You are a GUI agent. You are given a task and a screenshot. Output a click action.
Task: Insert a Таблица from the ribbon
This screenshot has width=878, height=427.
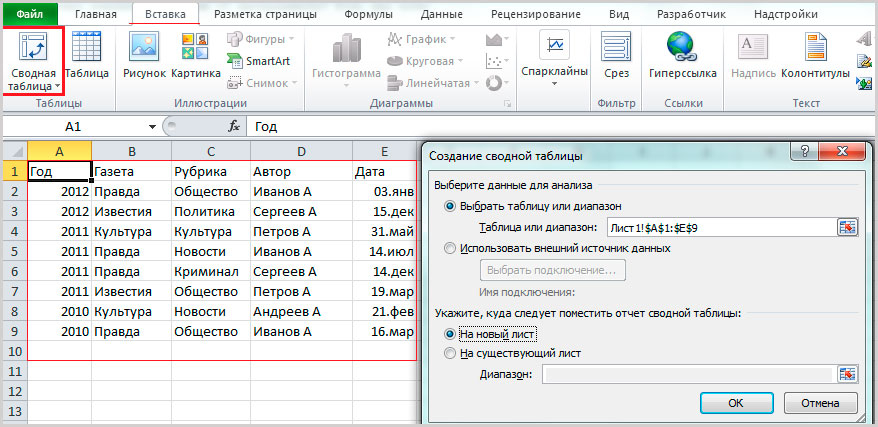point(87,46)
